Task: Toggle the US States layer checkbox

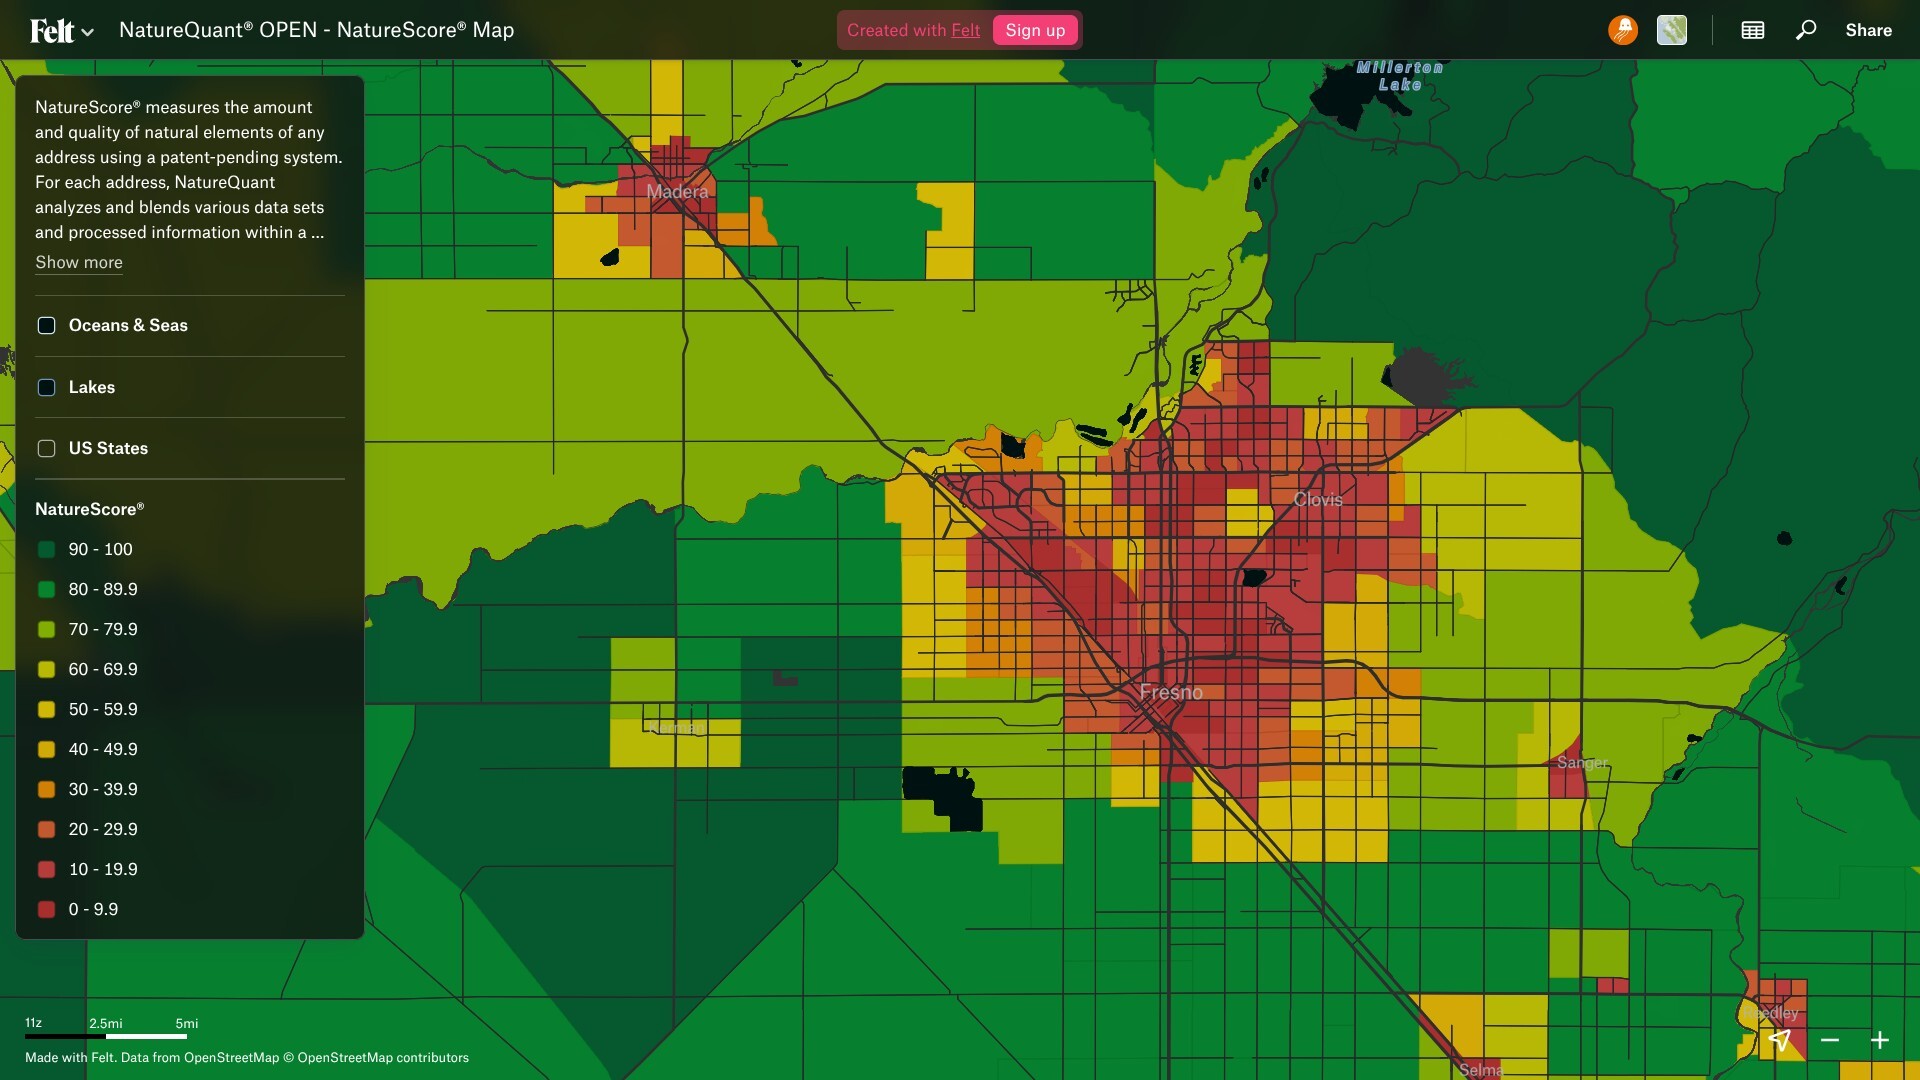Action: click(x=46, y=448)
